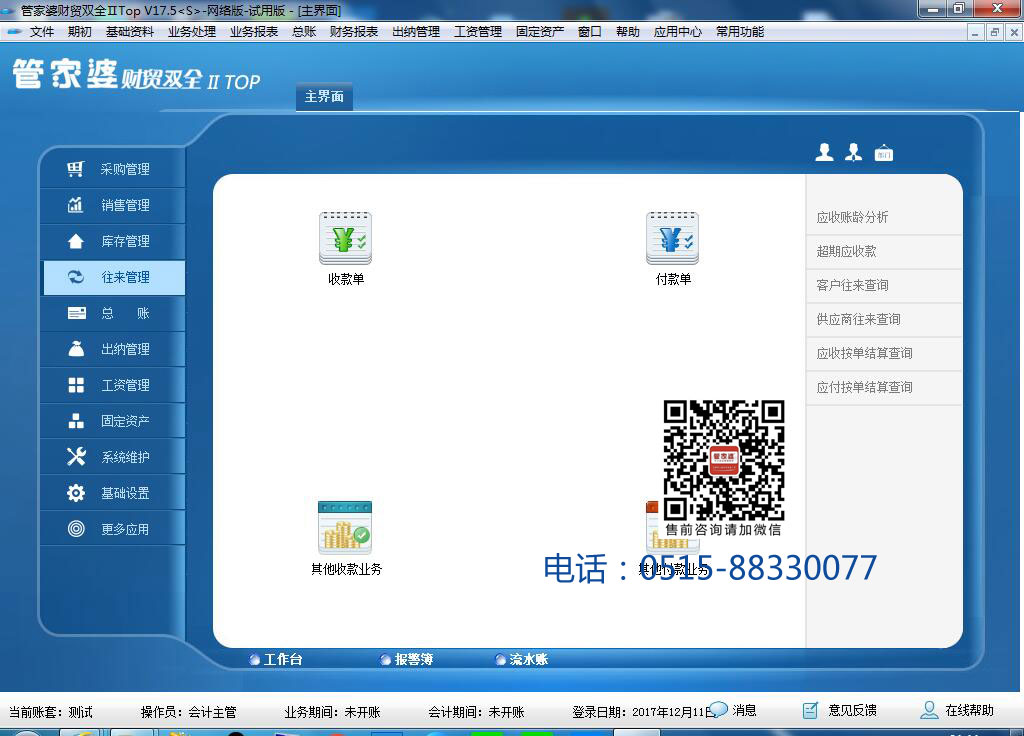The image size is (1024, 736).
Task: Open 供应商往来查询 link
Action: (x=858, y=319)
